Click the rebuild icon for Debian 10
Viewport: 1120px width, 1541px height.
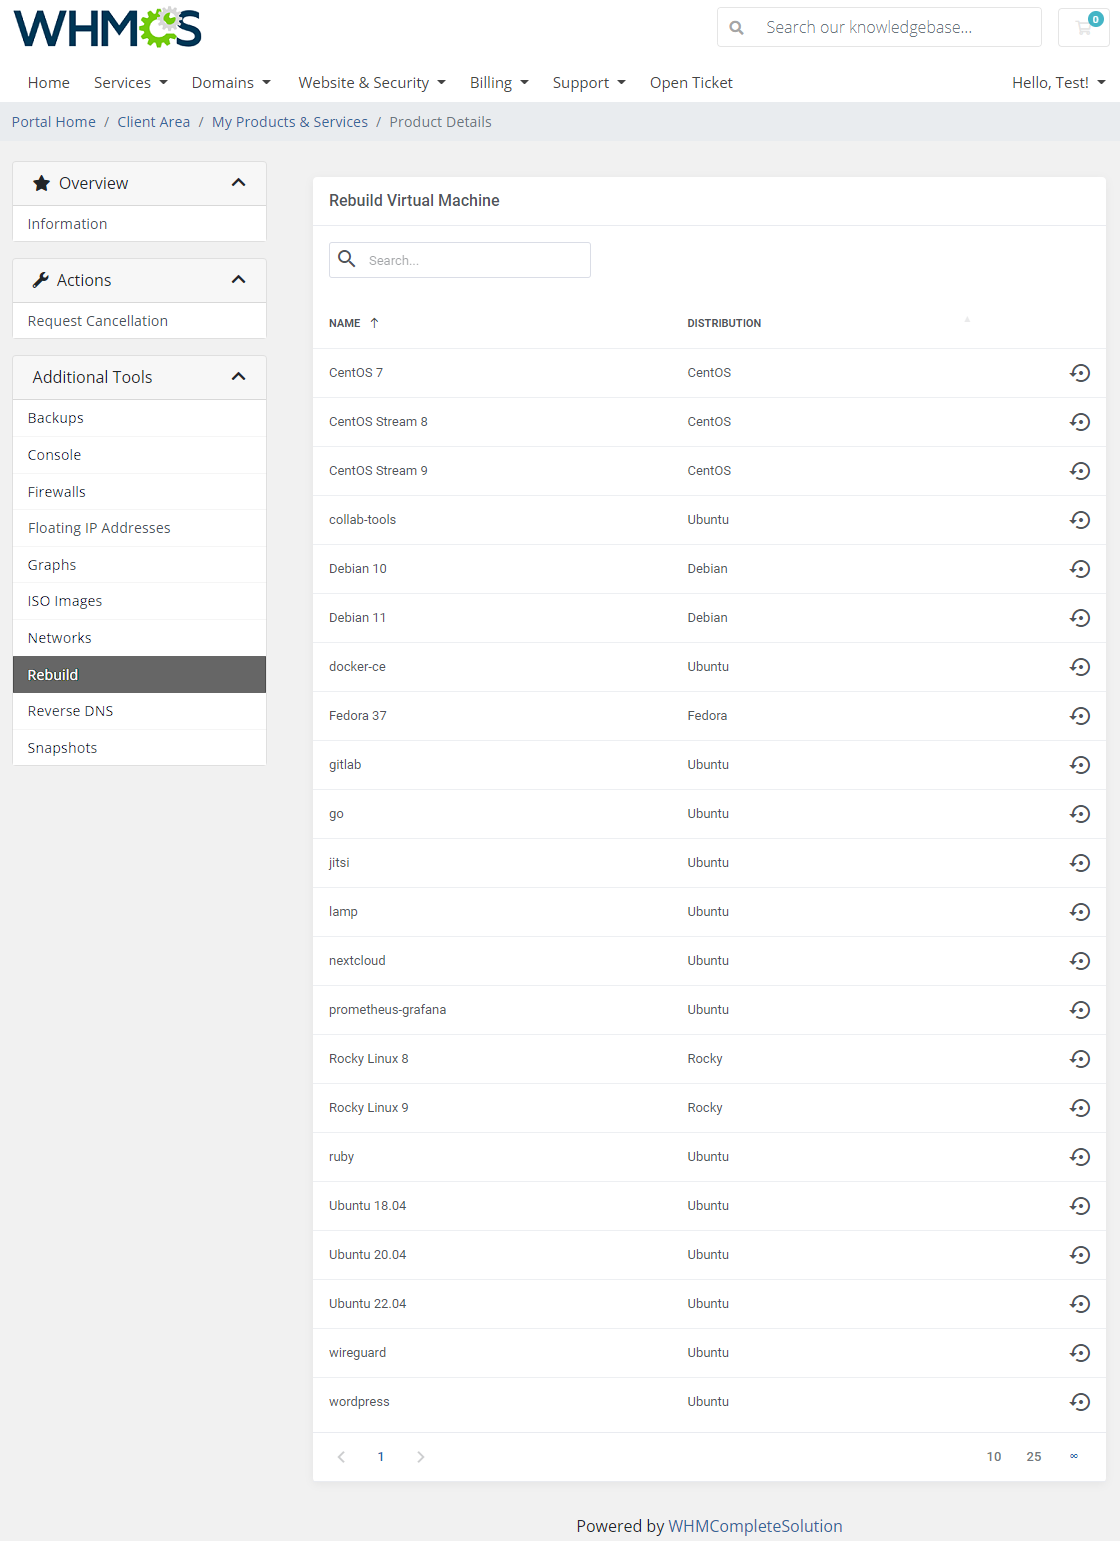click(1079, 569)
